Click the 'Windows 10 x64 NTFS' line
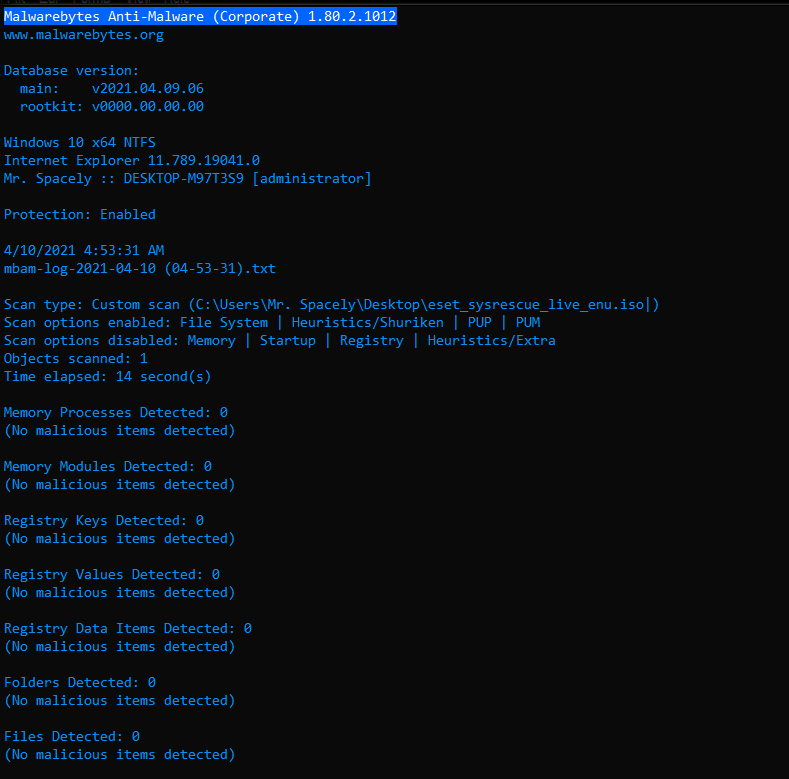 [x=80, y=142]
